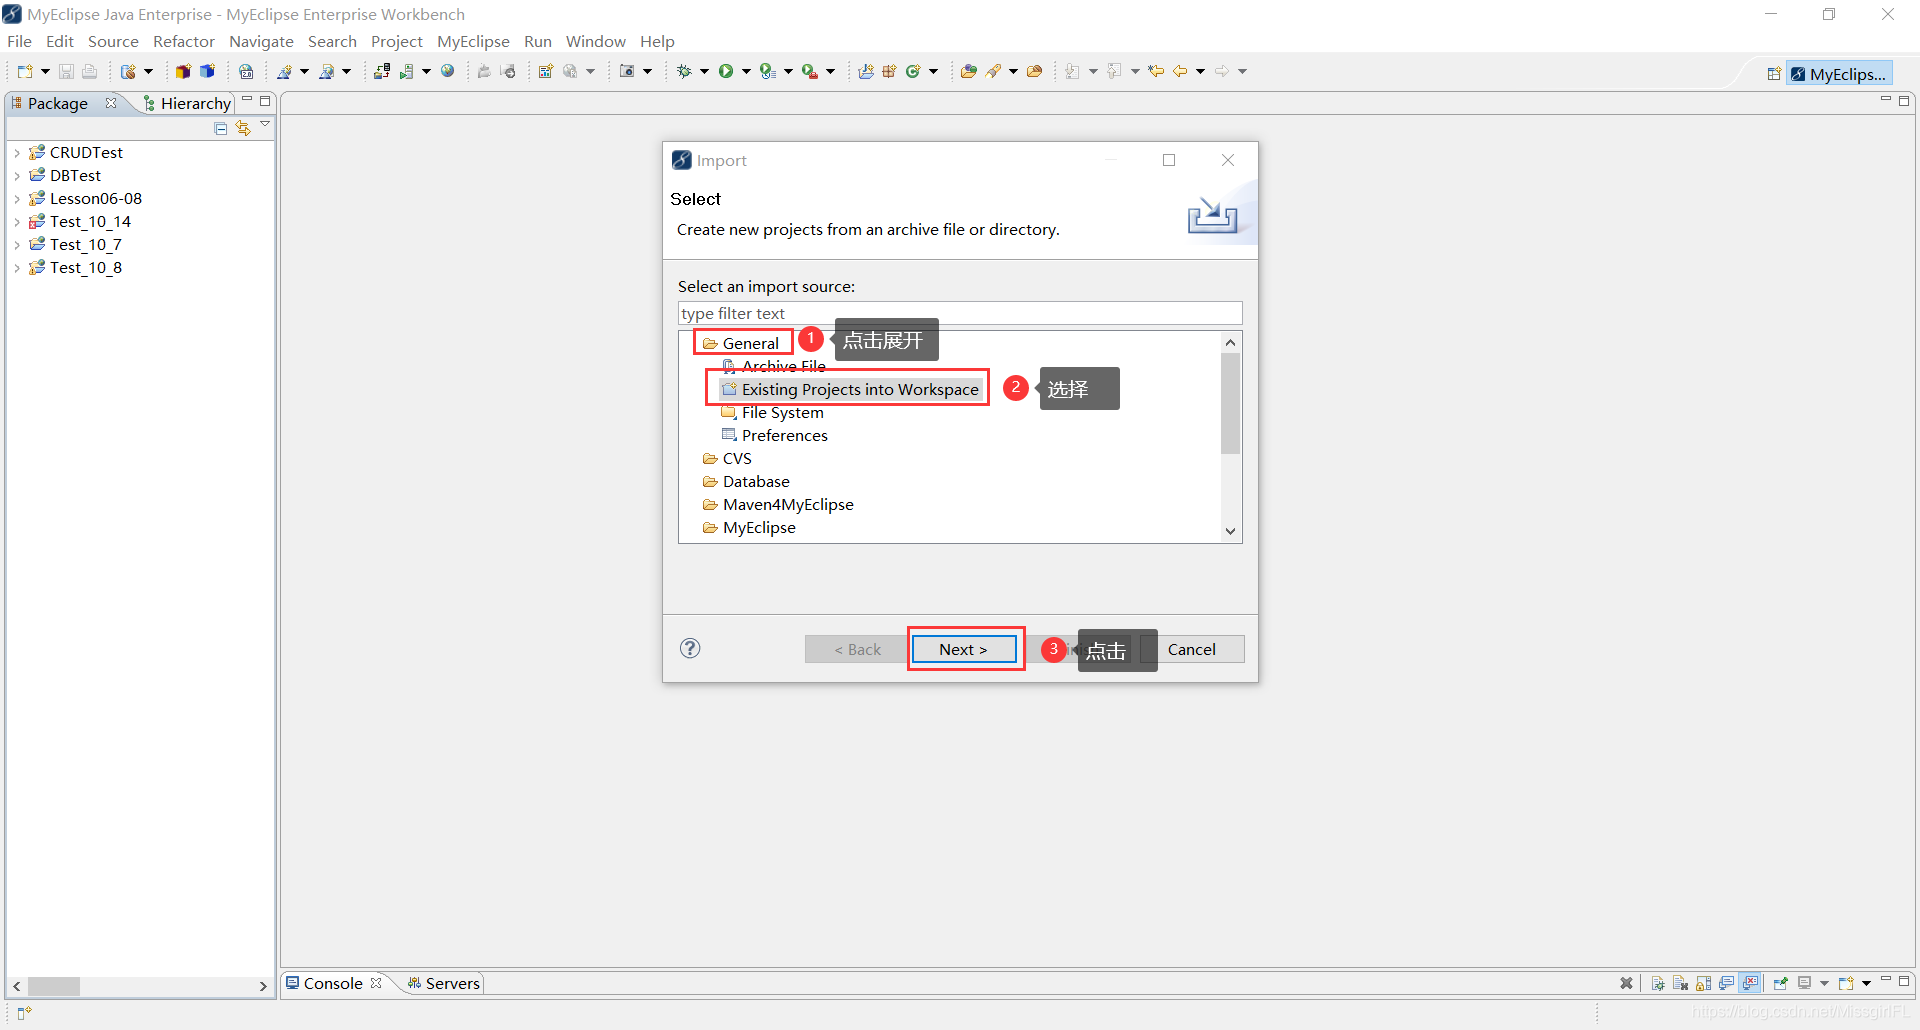Click the globe Open Web Browser icon
This screenshot has height=1030, width=1920.
coord(448,71)
